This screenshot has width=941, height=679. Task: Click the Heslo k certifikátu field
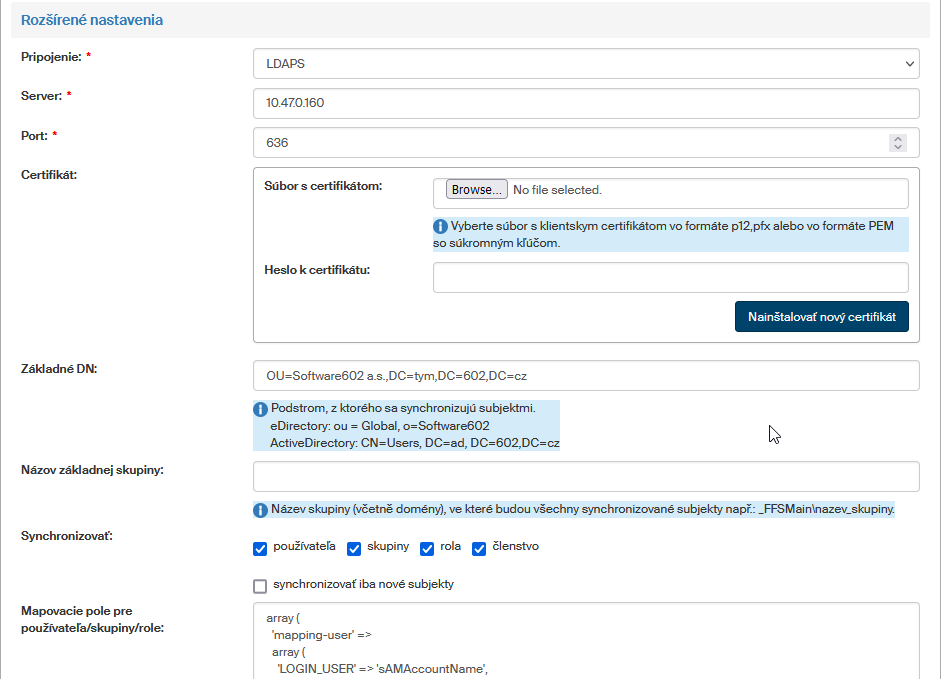pyautogui.click(x=670, y=277)
